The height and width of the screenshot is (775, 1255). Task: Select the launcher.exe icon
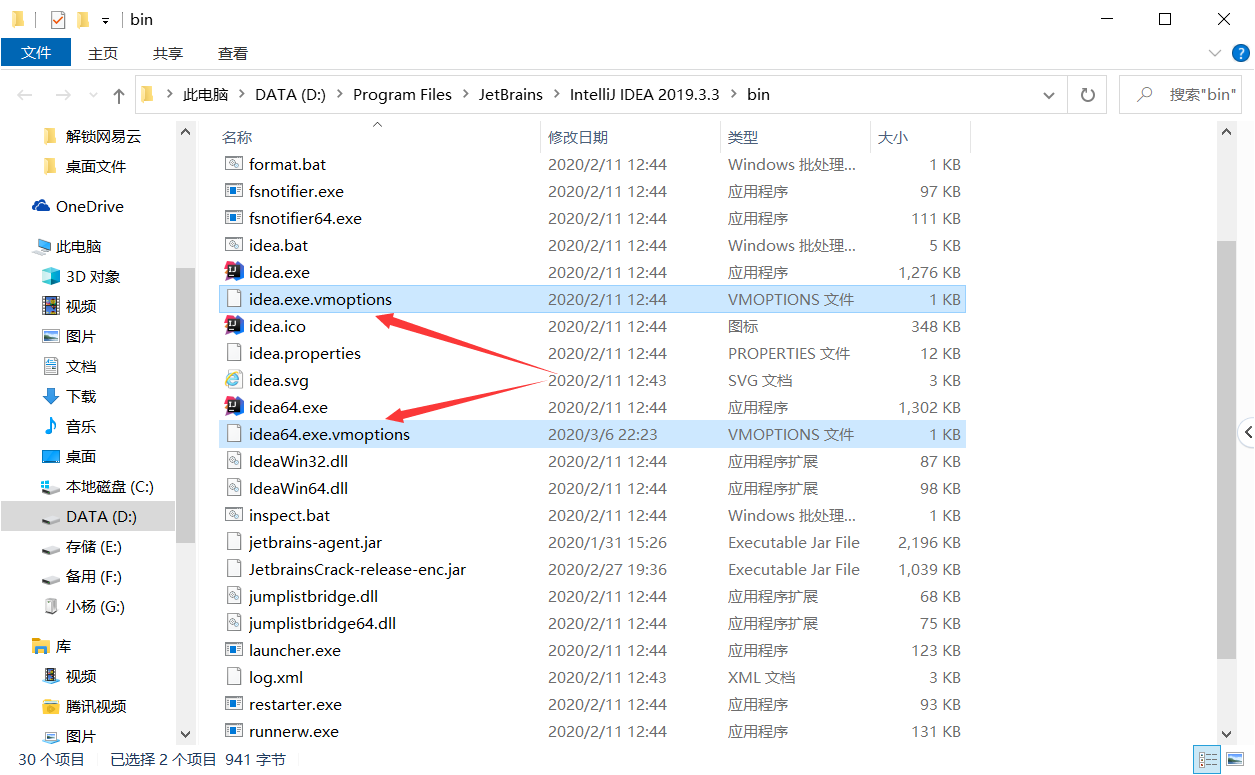point(234,650)
